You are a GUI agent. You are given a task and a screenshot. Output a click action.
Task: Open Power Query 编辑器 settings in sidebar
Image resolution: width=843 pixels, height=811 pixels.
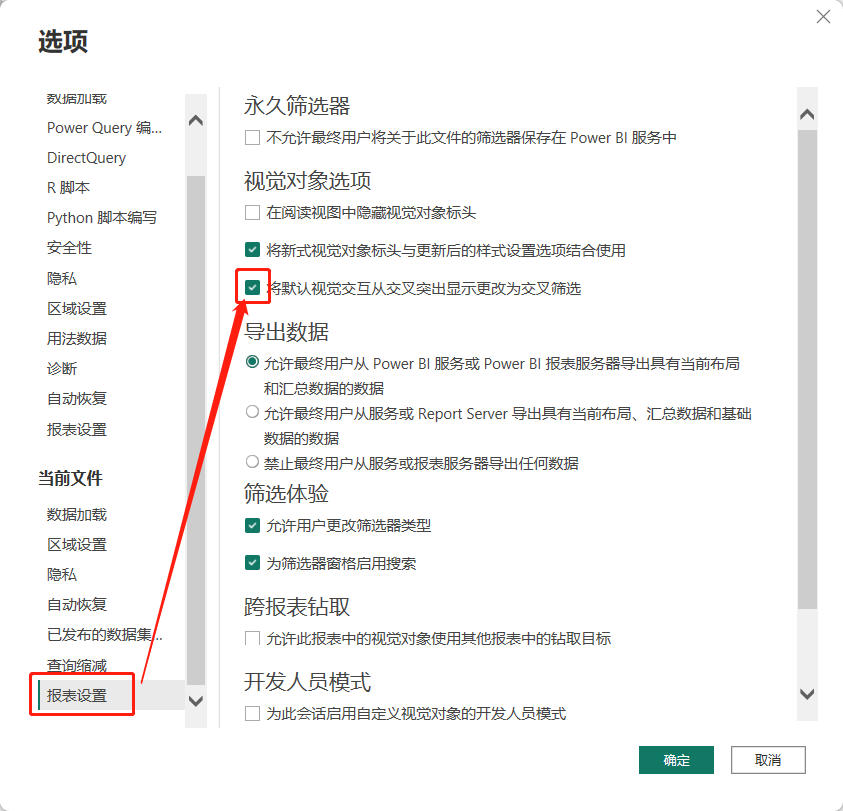(104, 128)
